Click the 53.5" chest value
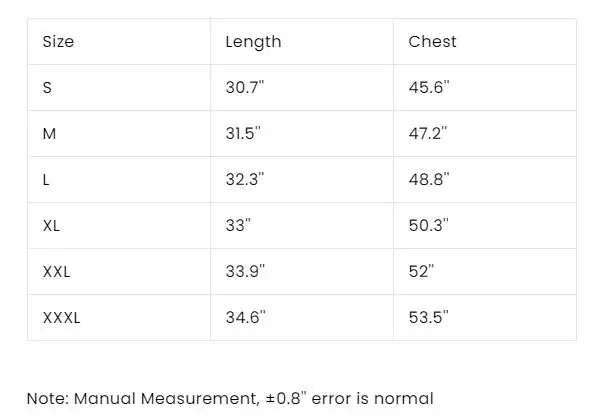The height and width of the screenshot is (417, 608). (x=428, y=317)
